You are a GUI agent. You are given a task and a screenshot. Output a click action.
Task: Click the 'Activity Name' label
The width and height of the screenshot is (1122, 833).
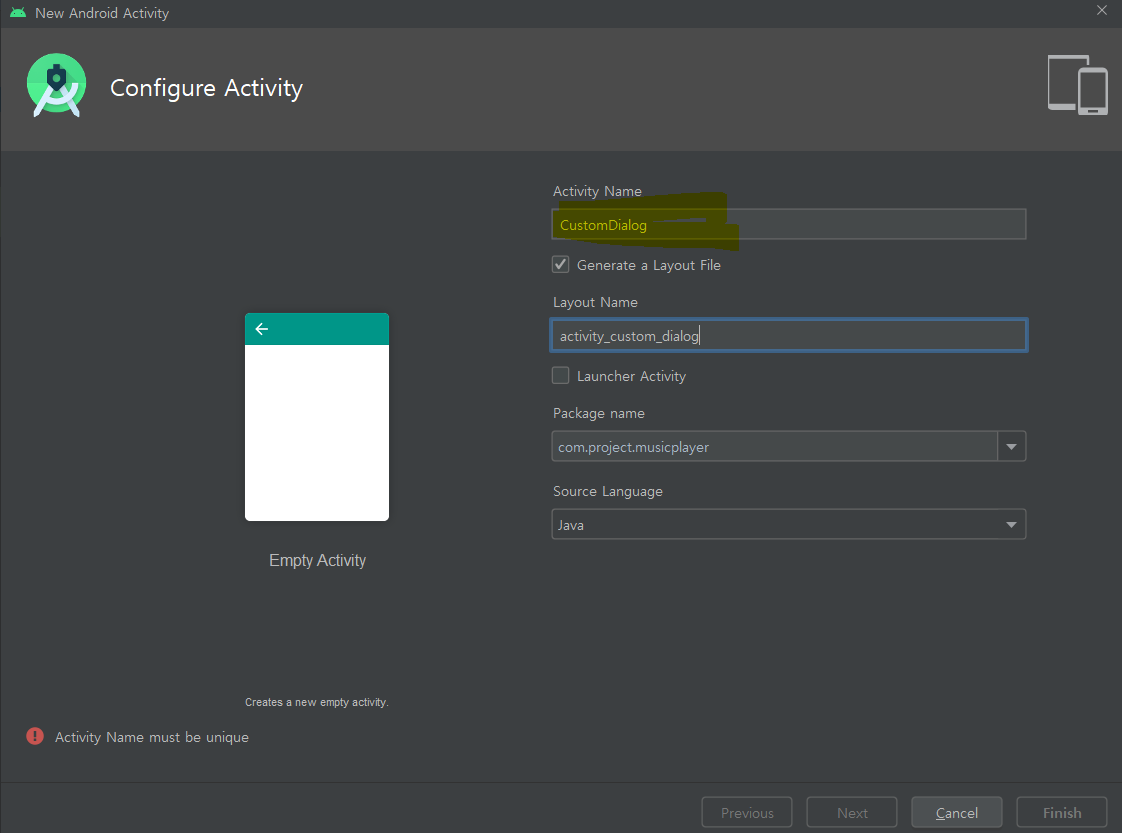[597, 191]
